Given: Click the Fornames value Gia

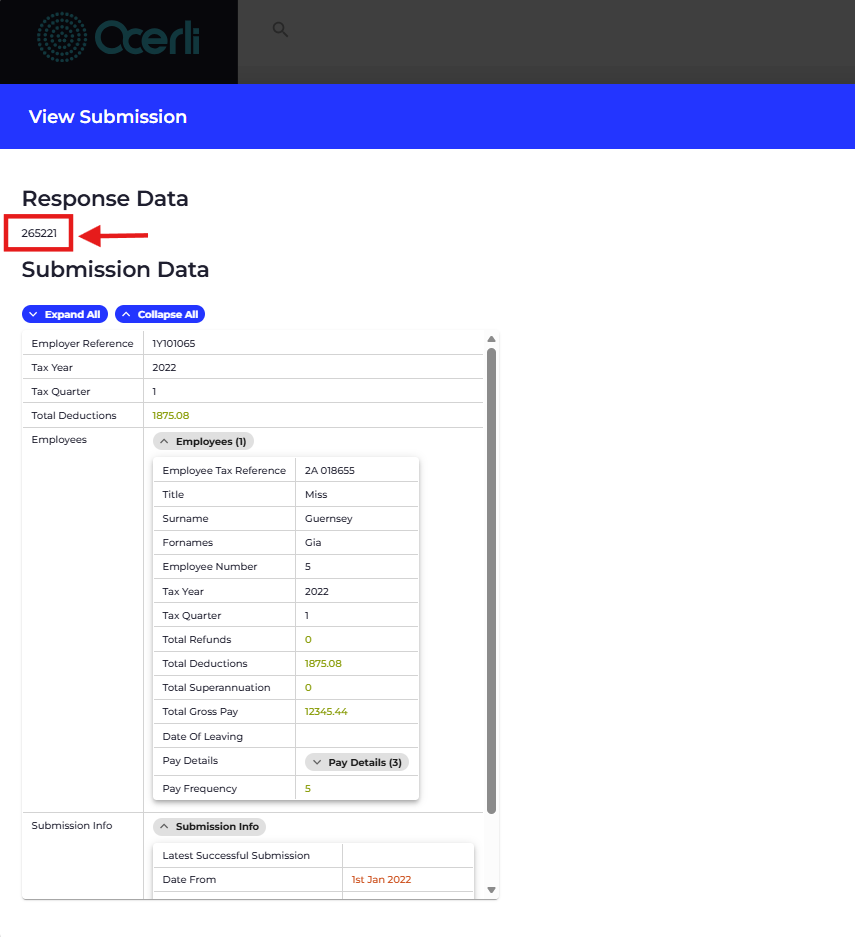Looking at the screenshot, I should coord(313,543).
